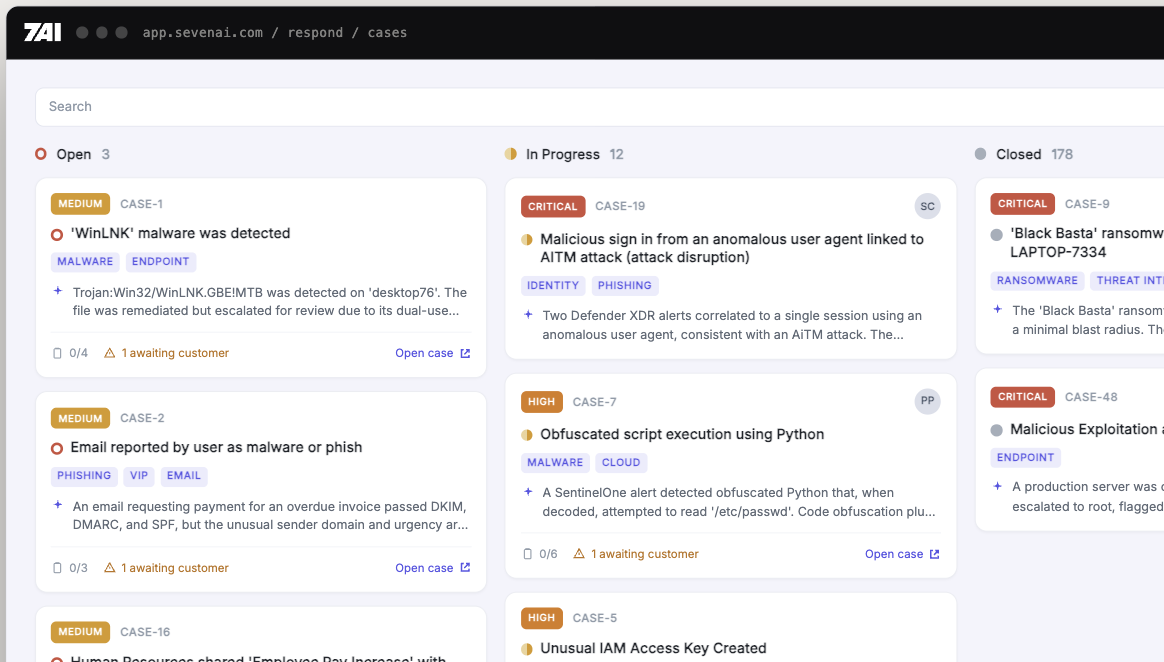
Task: Click external link icon on CASE-7 Open case
Action: [935, 554]
